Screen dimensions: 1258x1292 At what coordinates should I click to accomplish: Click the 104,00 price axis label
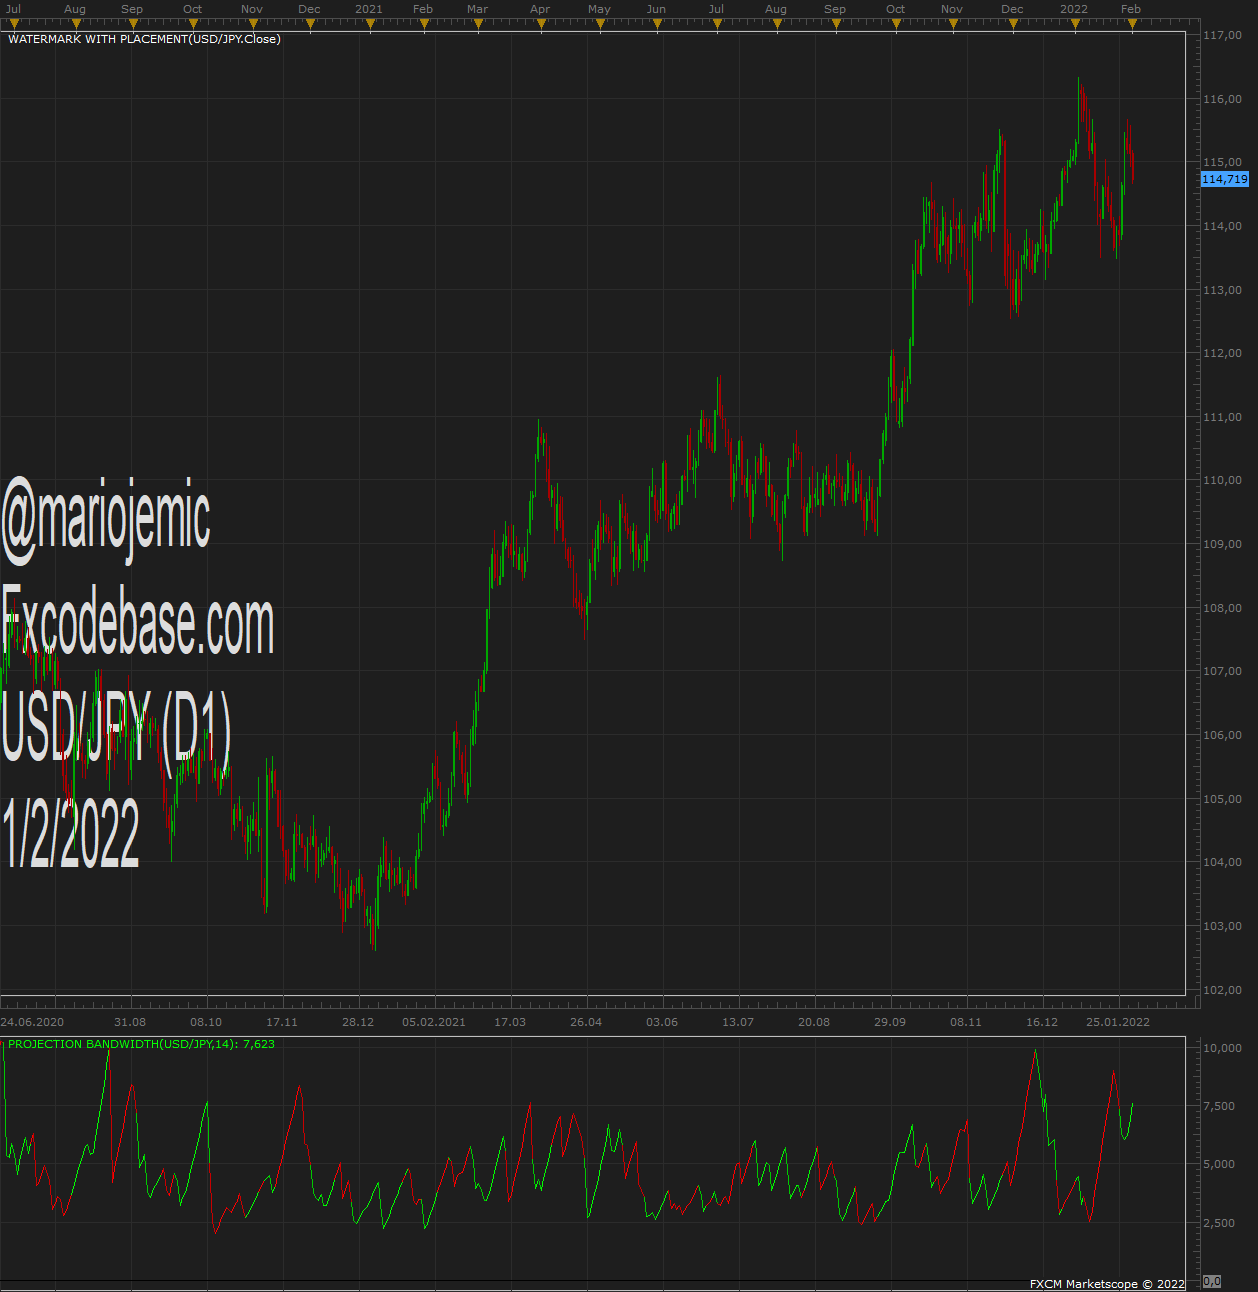point(1222,862)
